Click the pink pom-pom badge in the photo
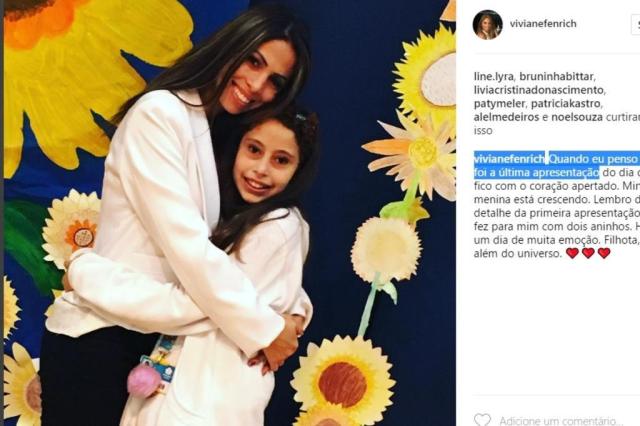Viewport: 640px width, 426px height. coord(144,380)
